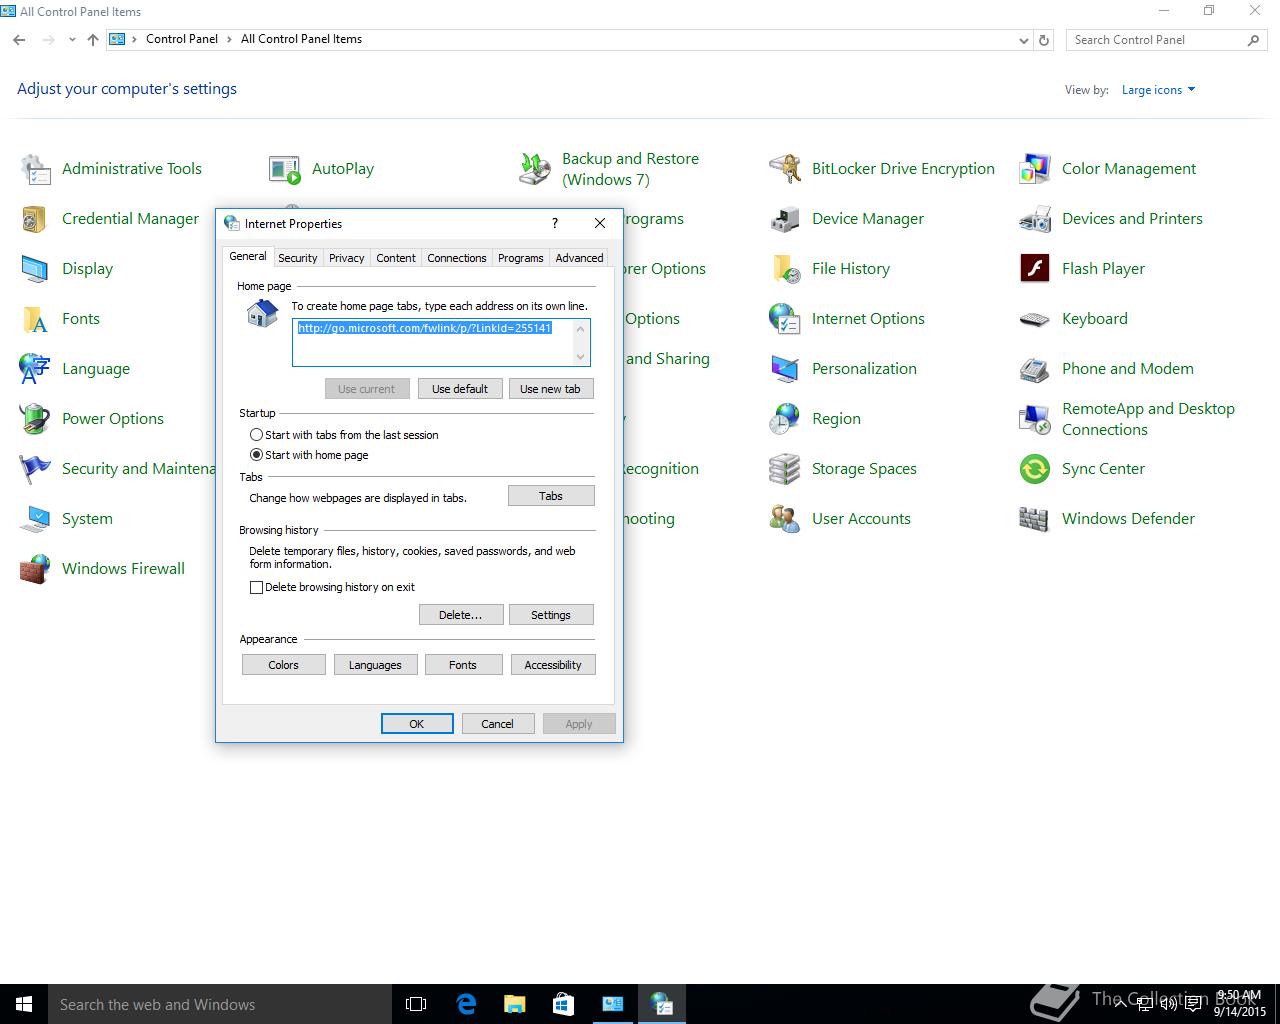The height and width of the screenshot is (1024, 1280).
Task: Open the Languages button
Action: 375,665
